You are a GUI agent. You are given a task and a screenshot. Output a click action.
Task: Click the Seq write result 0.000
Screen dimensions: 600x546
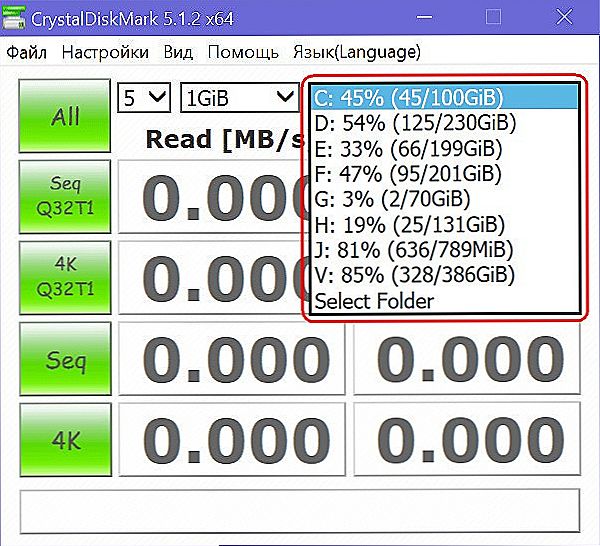tap(467, 359)
